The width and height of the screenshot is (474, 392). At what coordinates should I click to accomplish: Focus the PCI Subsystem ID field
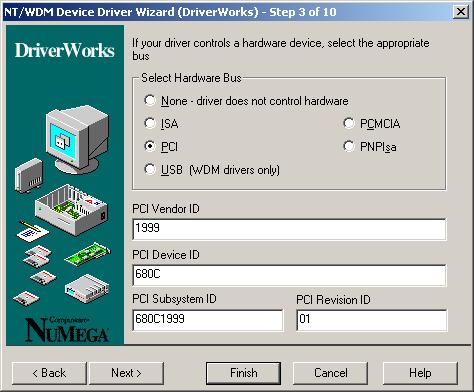(x=208, y=320)
